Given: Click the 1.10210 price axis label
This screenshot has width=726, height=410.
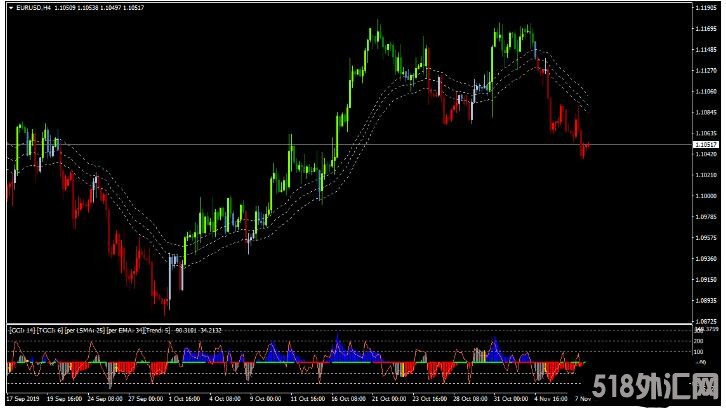Looking at the screenshot, I should point(706,175).
